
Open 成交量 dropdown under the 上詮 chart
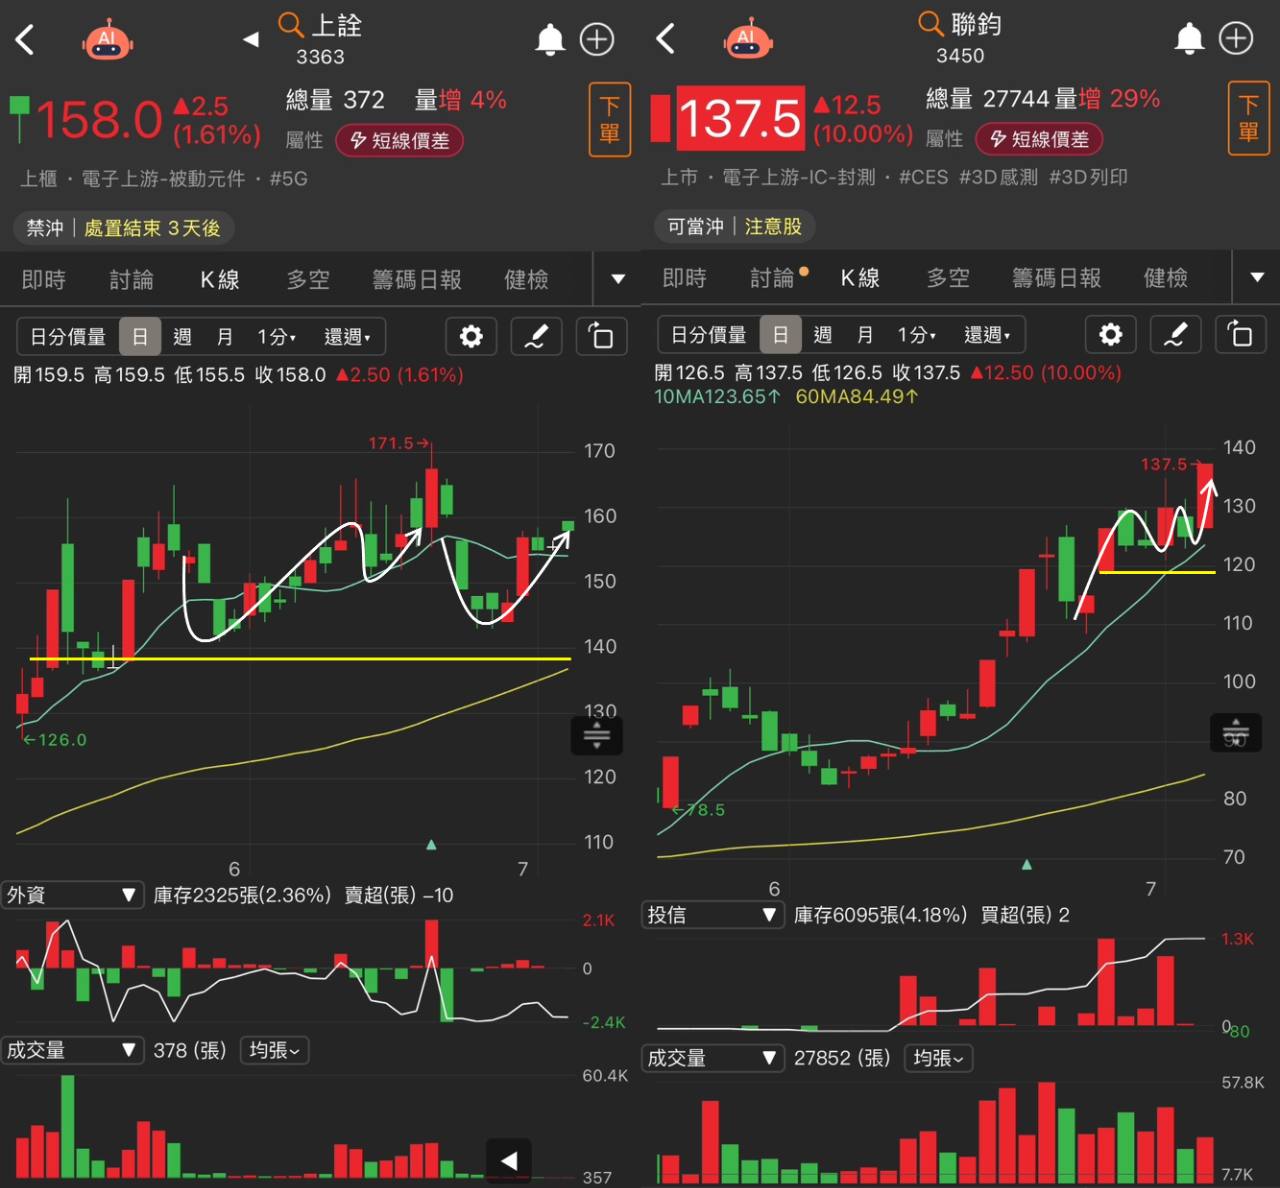pyautogui.click(x=71, y=1050)
